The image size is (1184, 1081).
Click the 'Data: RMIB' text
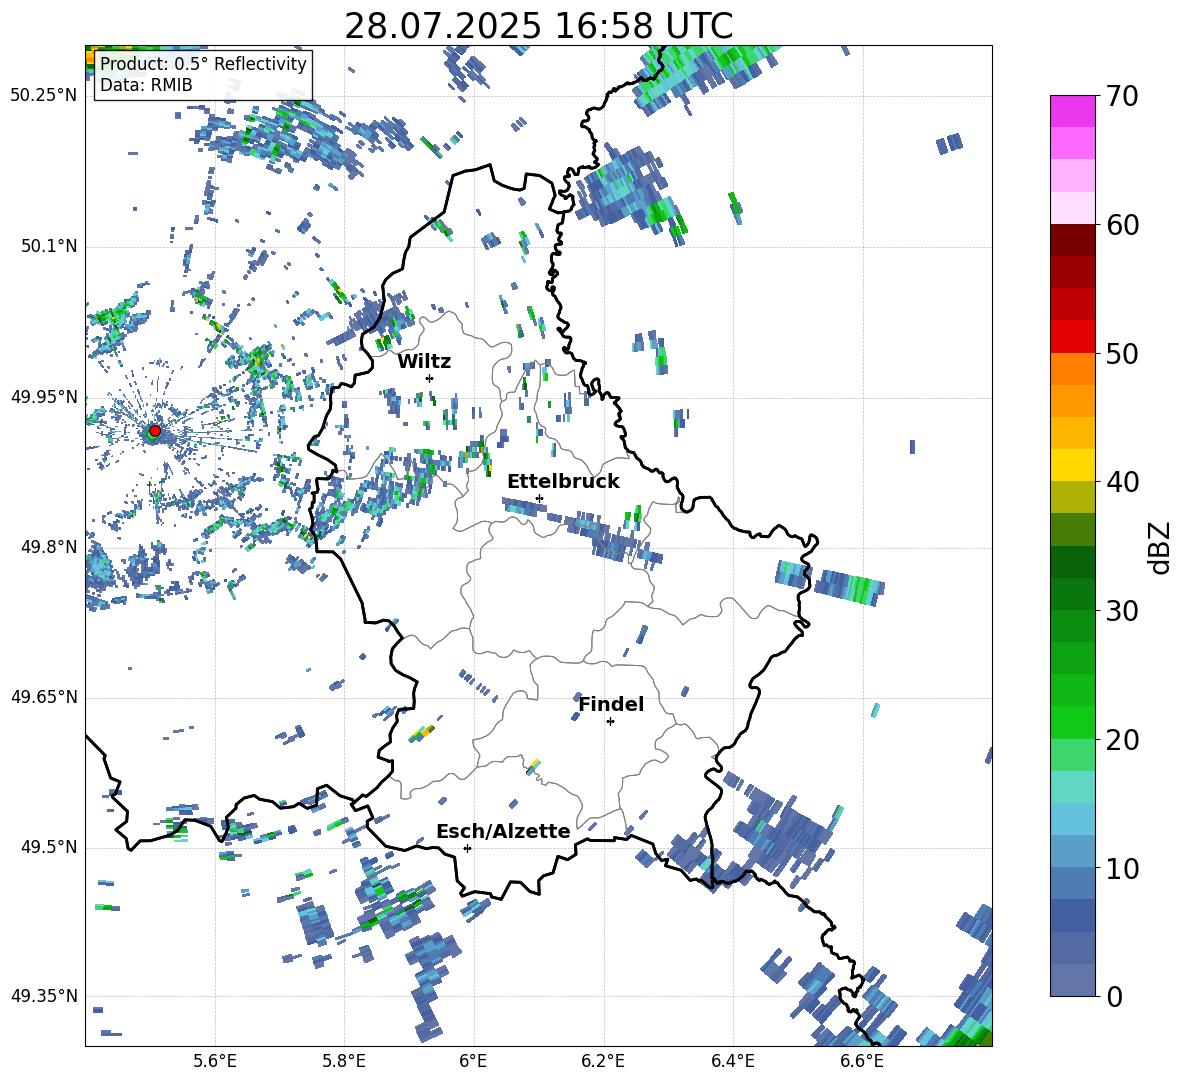pos(146,85)
